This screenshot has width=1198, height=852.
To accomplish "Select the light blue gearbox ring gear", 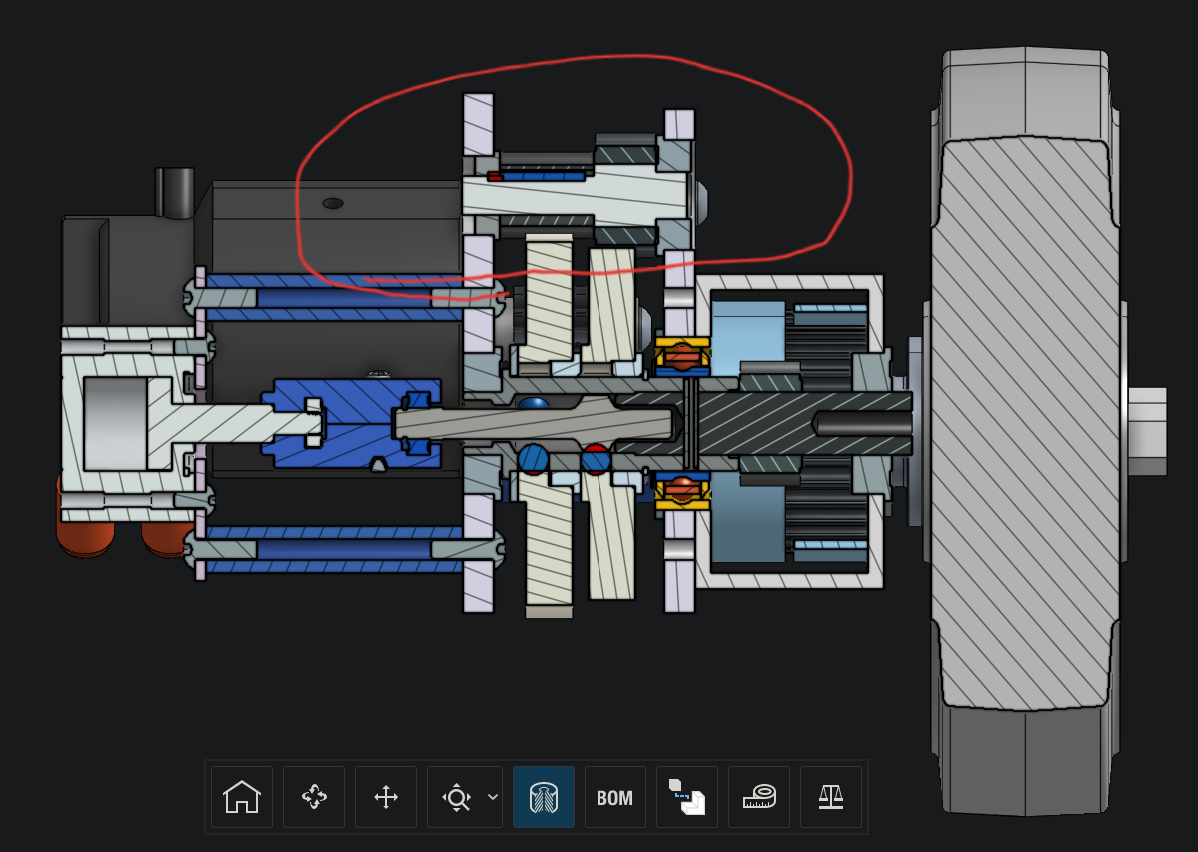I will (747, 336).
